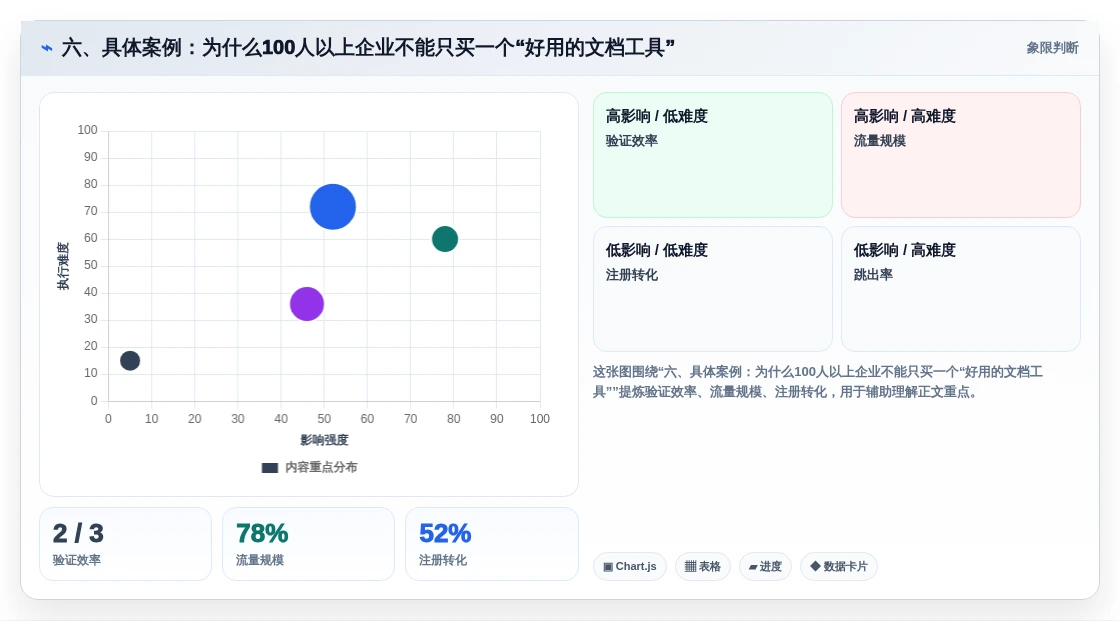
Task: Open the 78% 流量规模 stat card
Action: pos(309,544)
